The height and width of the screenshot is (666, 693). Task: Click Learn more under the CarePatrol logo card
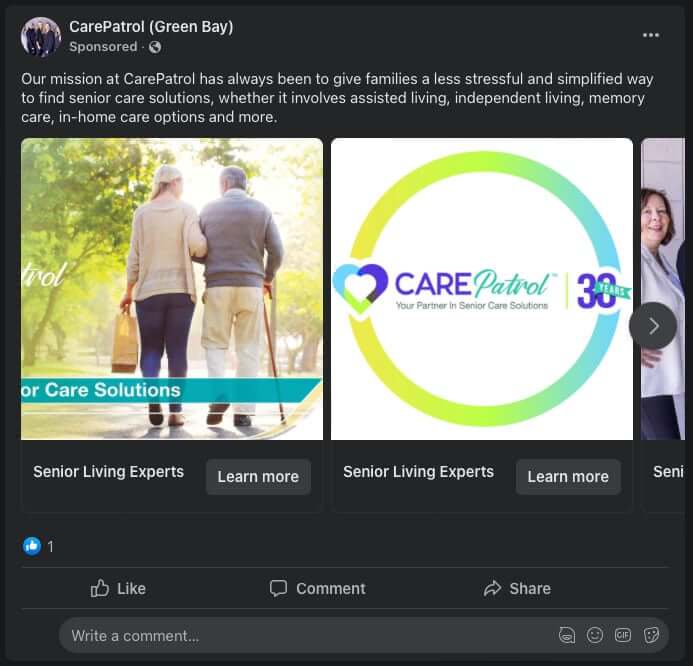pyautogui.click(x=568, y=477)
